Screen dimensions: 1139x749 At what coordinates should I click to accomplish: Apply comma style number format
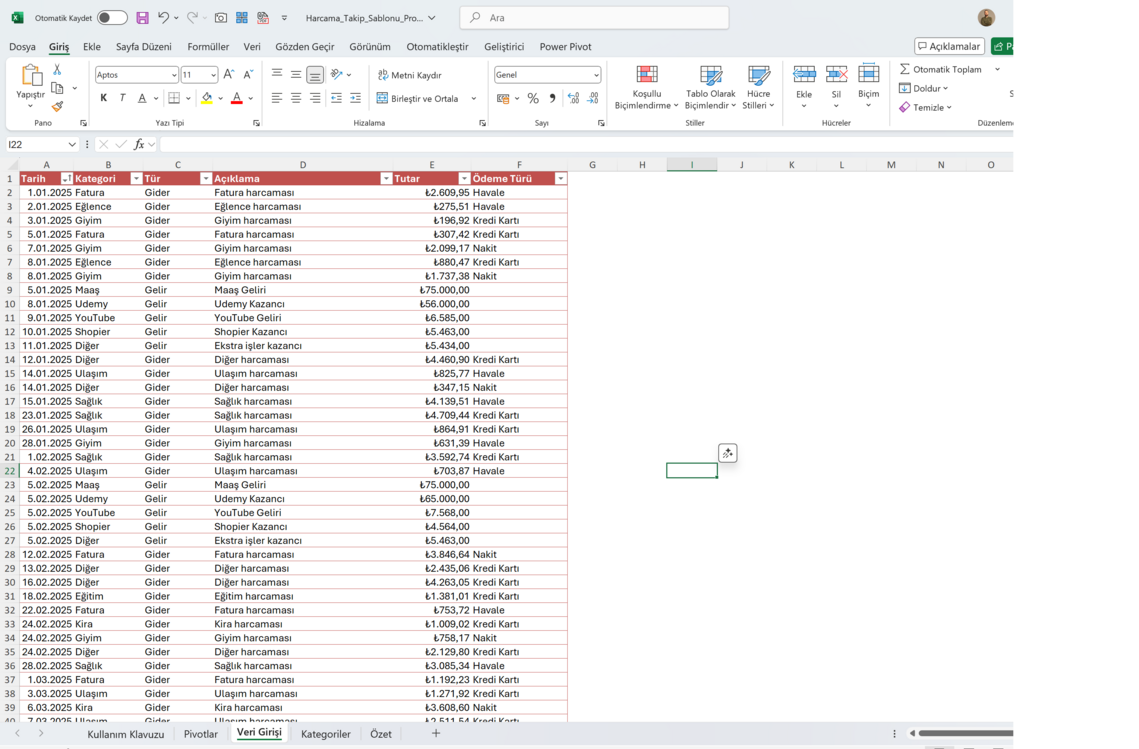pyautogui.click(x=552, y=98)
